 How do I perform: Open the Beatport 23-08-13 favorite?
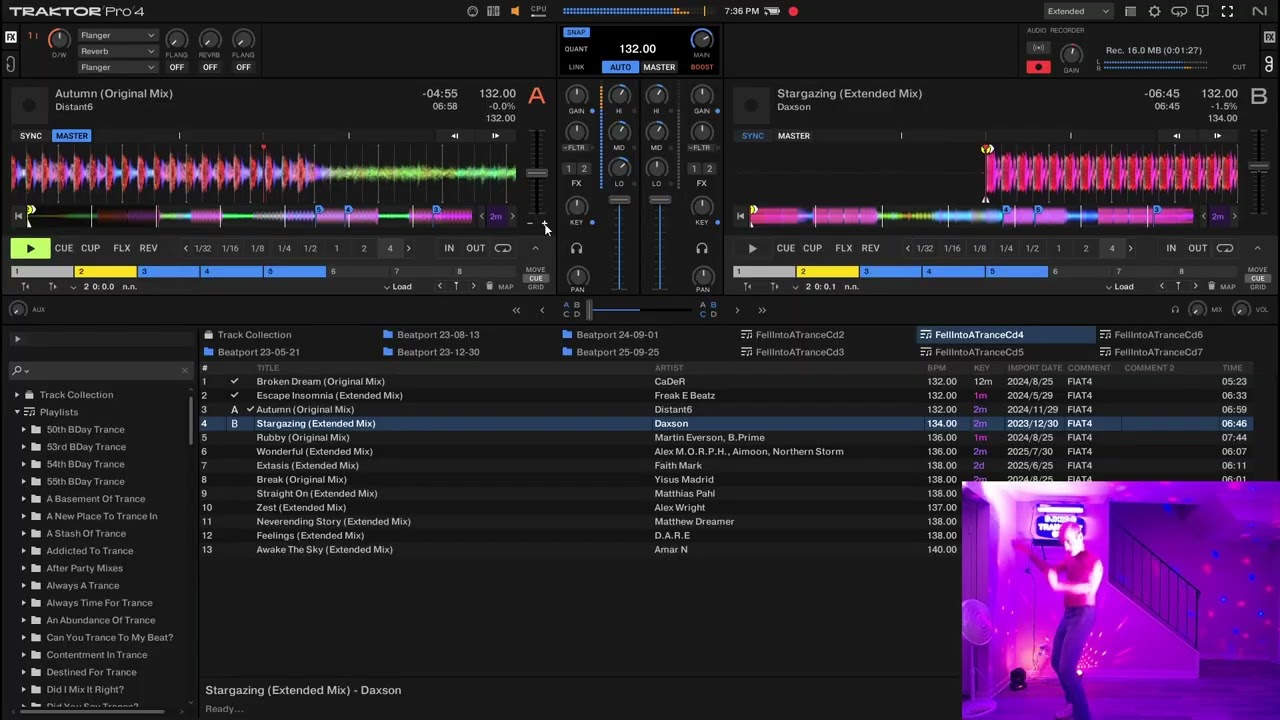431,335
